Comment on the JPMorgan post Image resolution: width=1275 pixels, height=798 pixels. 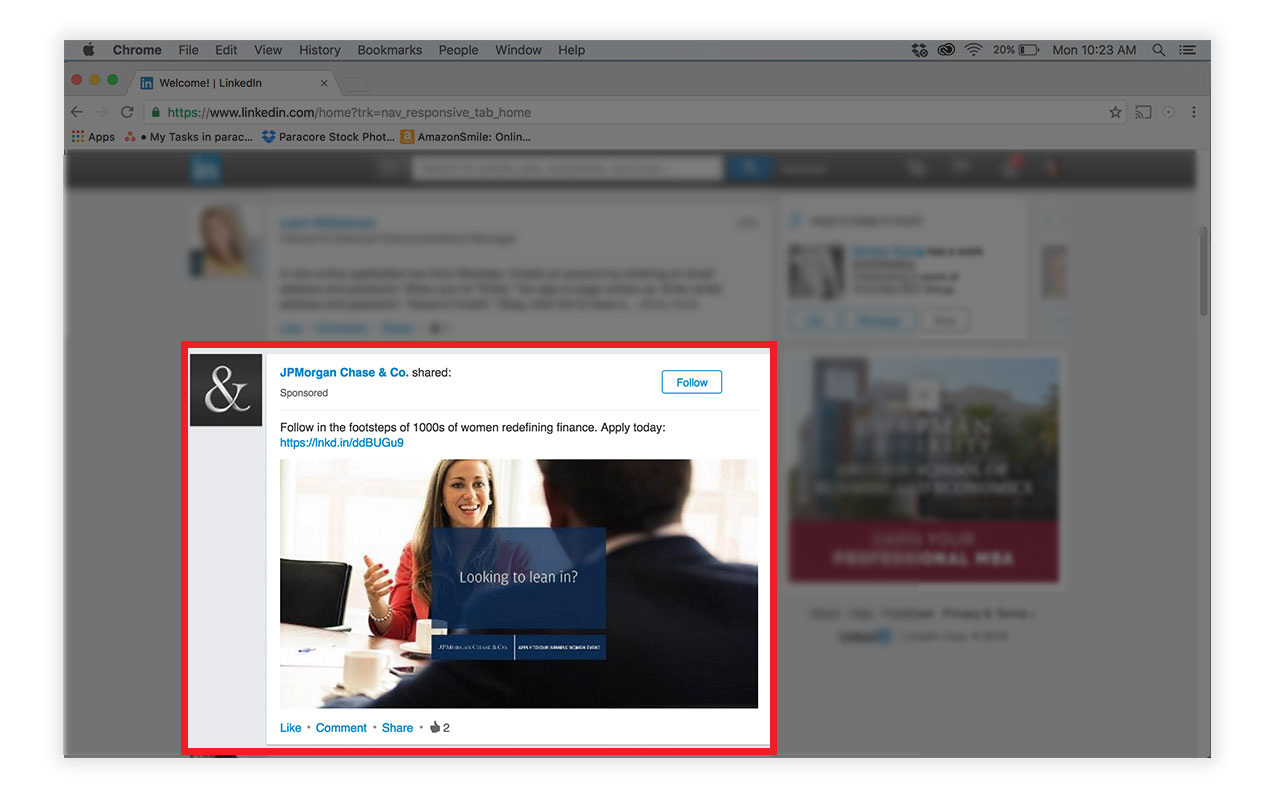tap(341, 728)
